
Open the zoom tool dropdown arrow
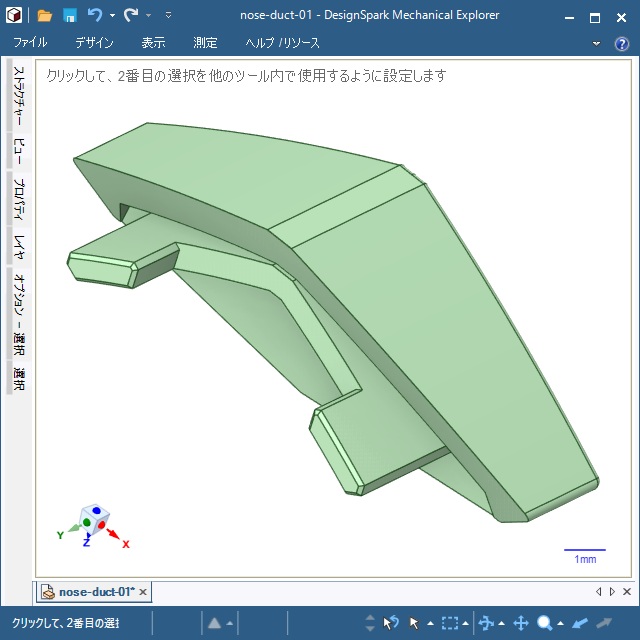(x=561, y=624)
